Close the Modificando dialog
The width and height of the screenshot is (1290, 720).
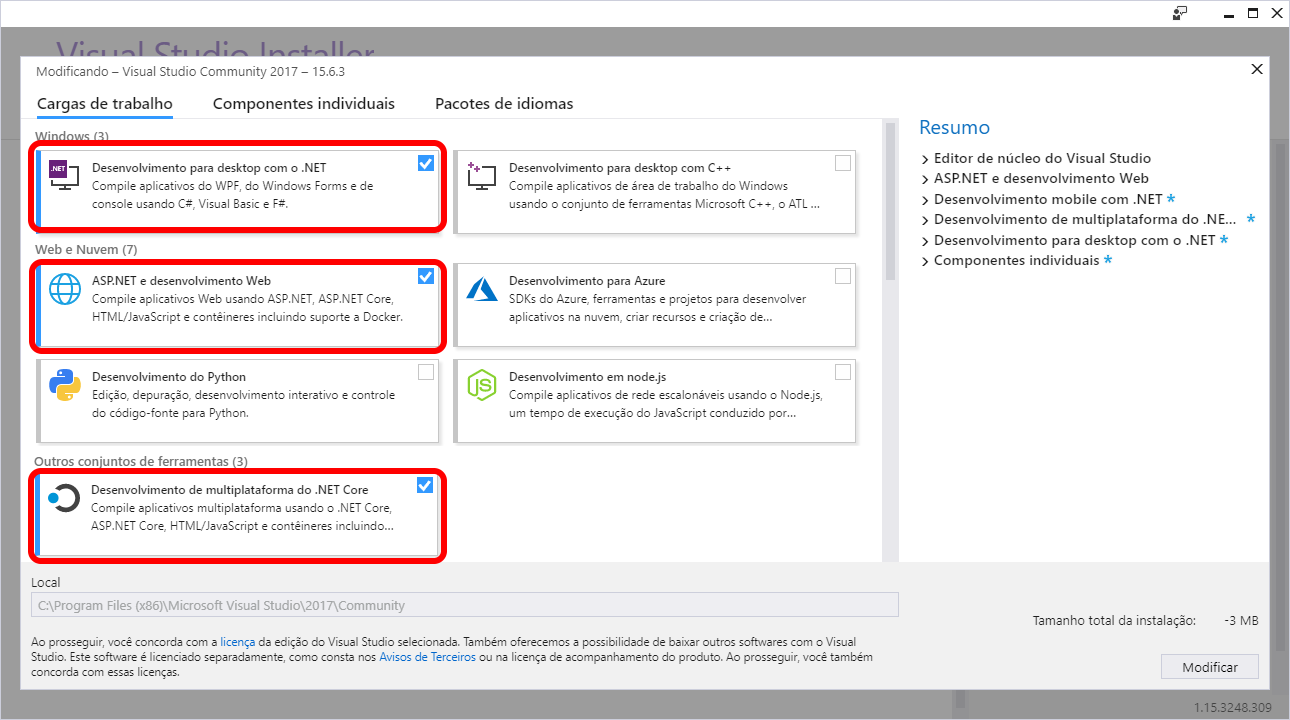[1257, 69]
